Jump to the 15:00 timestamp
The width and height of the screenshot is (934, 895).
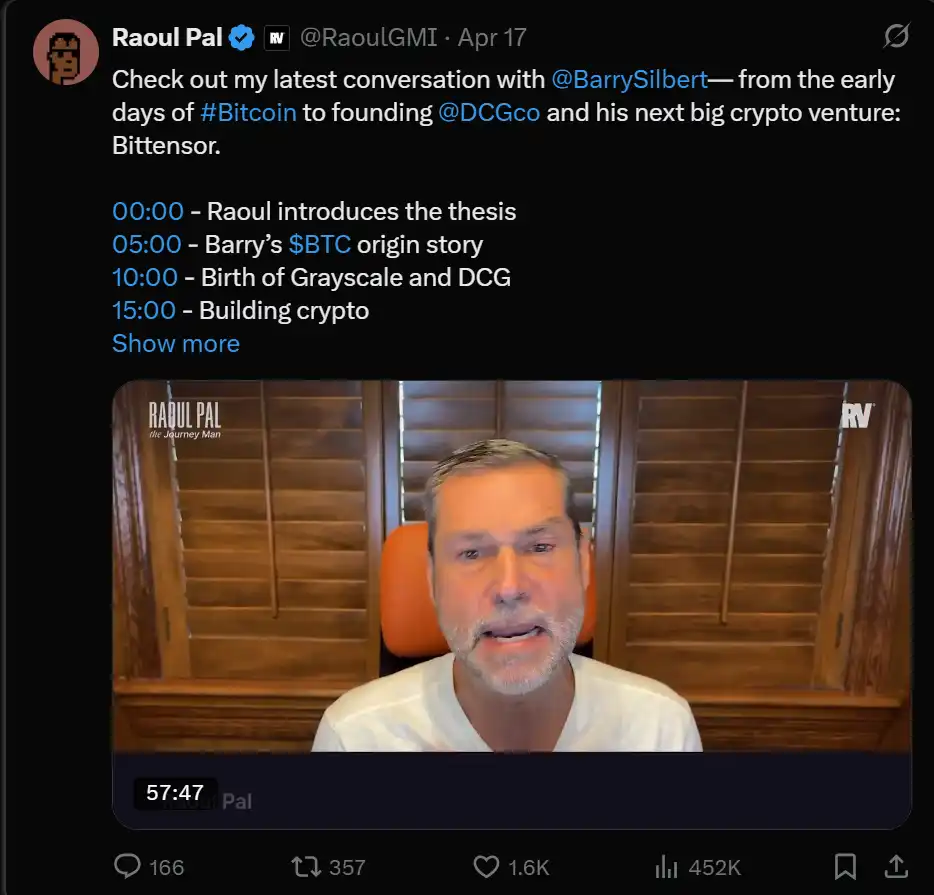pyautogui.click(x=145, y=310)
